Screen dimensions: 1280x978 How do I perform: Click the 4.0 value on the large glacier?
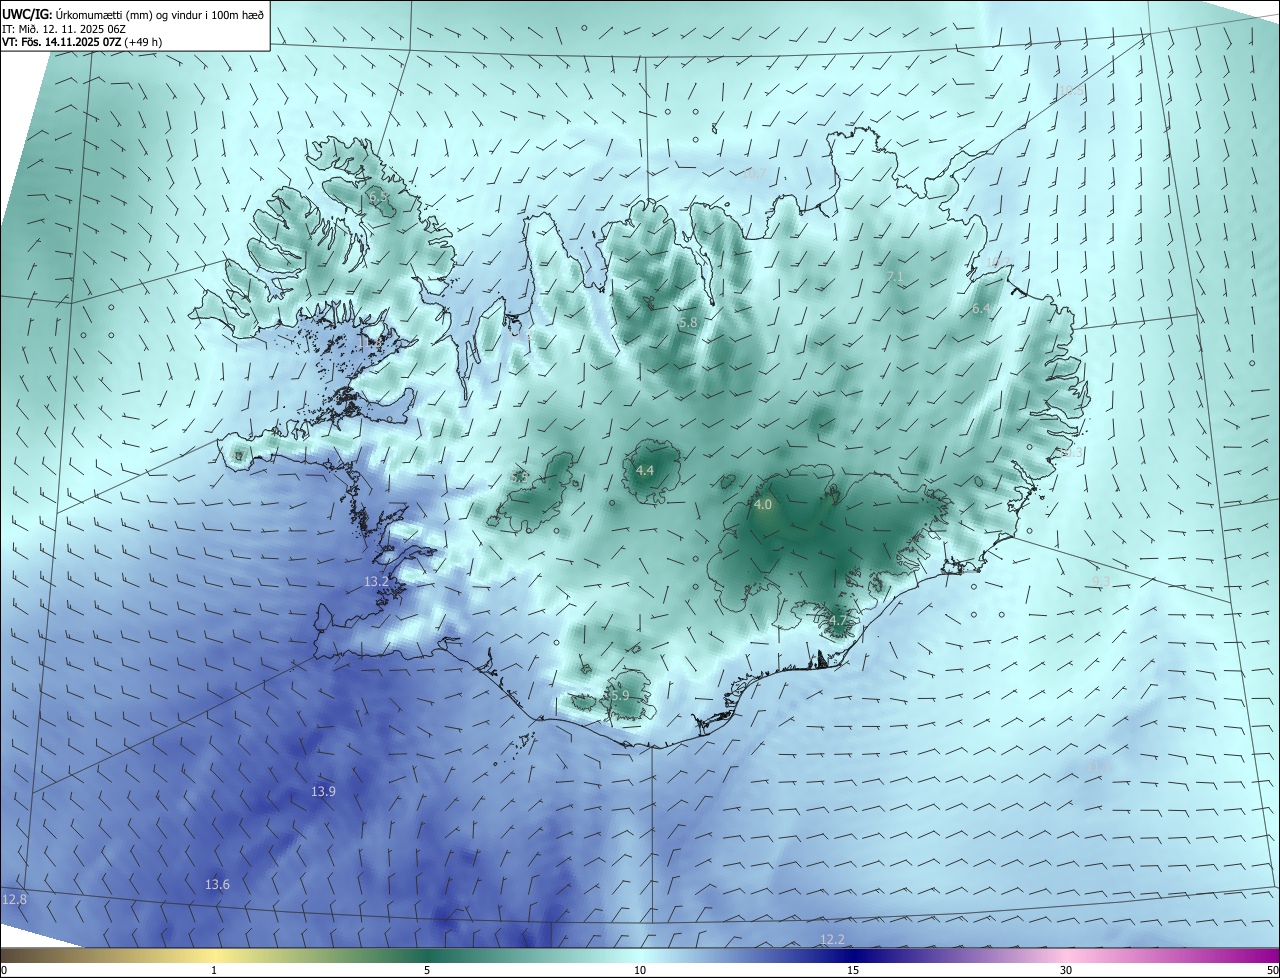(x=763, y=505)
